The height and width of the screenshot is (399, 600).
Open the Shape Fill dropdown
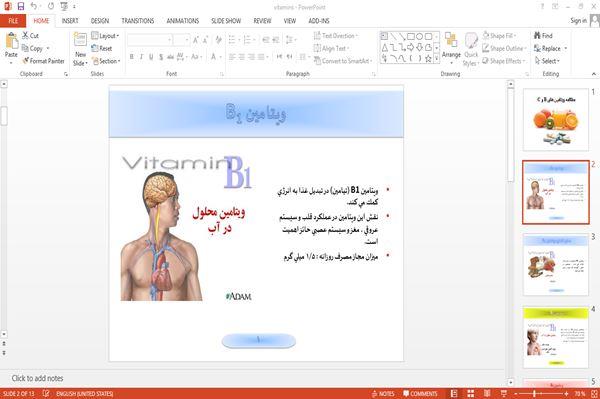[x=500, y=36]
